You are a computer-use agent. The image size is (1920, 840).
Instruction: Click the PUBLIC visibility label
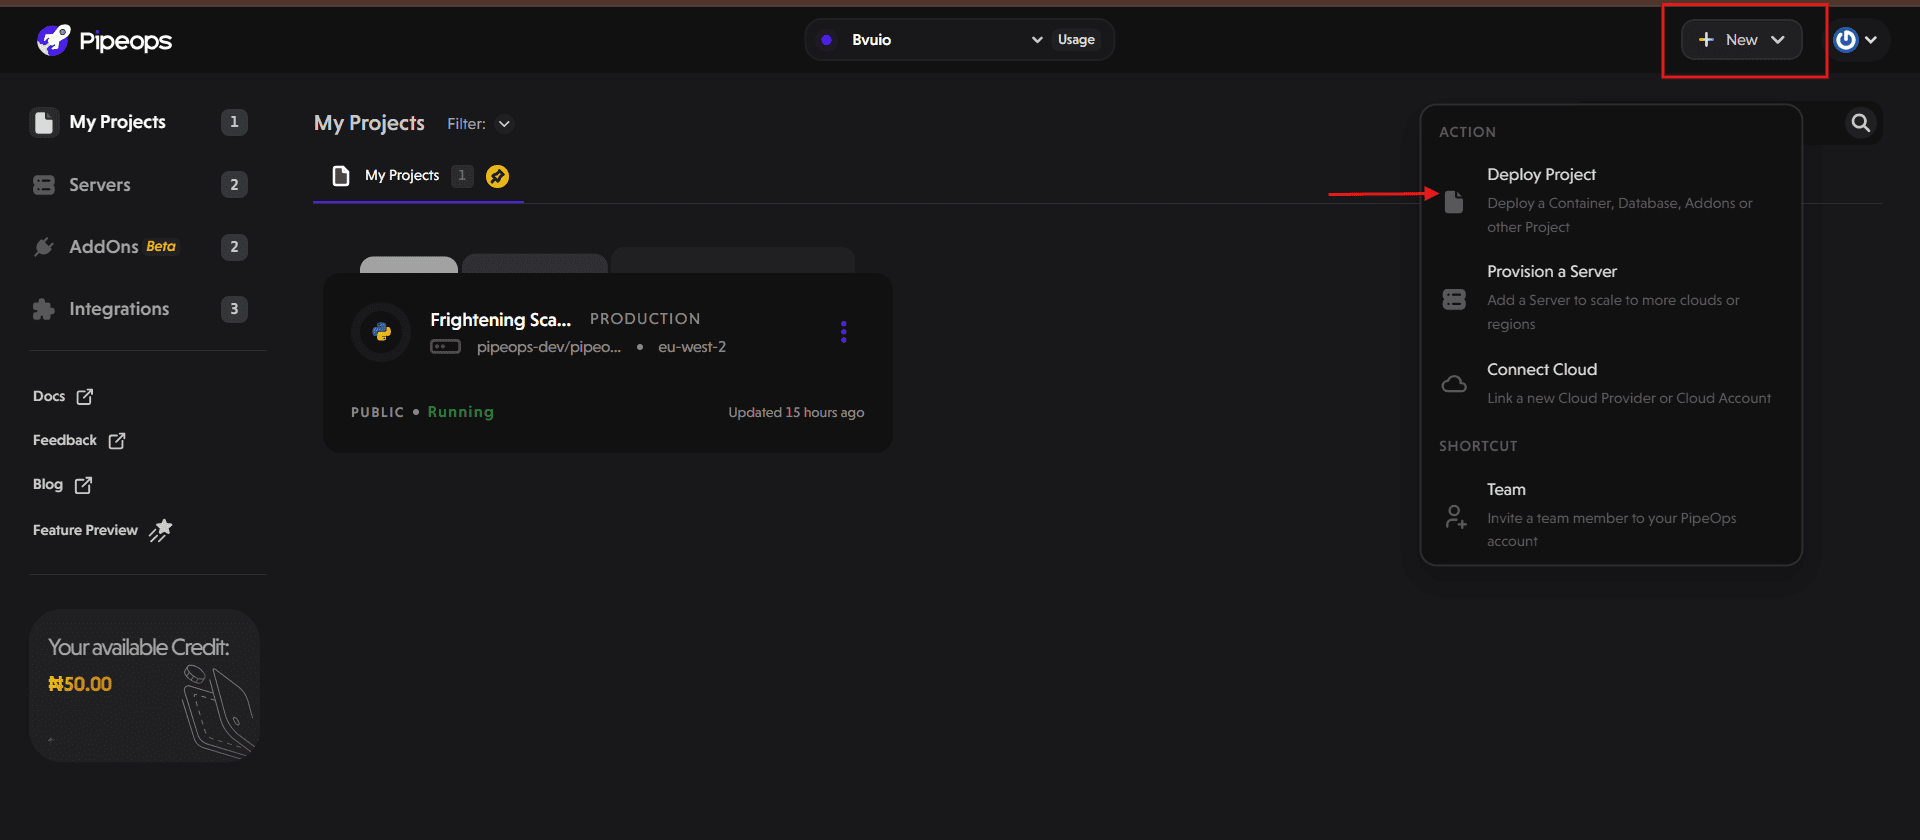coord(377,412)
